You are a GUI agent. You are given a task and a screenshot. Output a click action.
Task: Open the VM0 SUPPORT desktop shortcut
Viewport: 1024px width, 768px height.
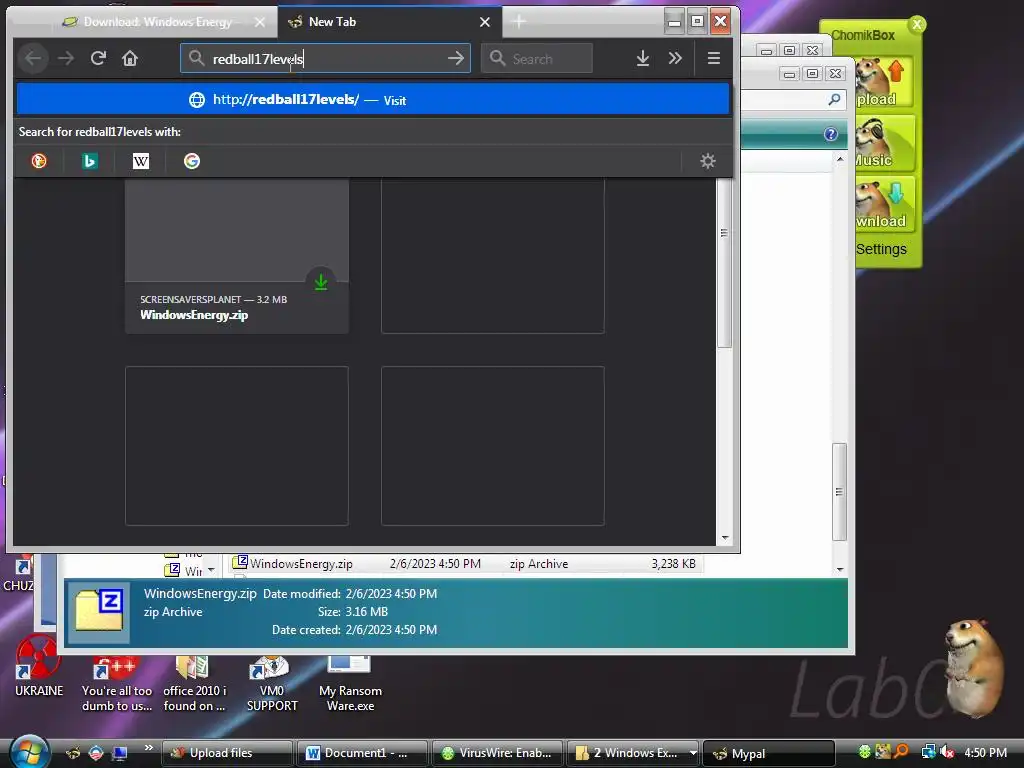[272, 684]
